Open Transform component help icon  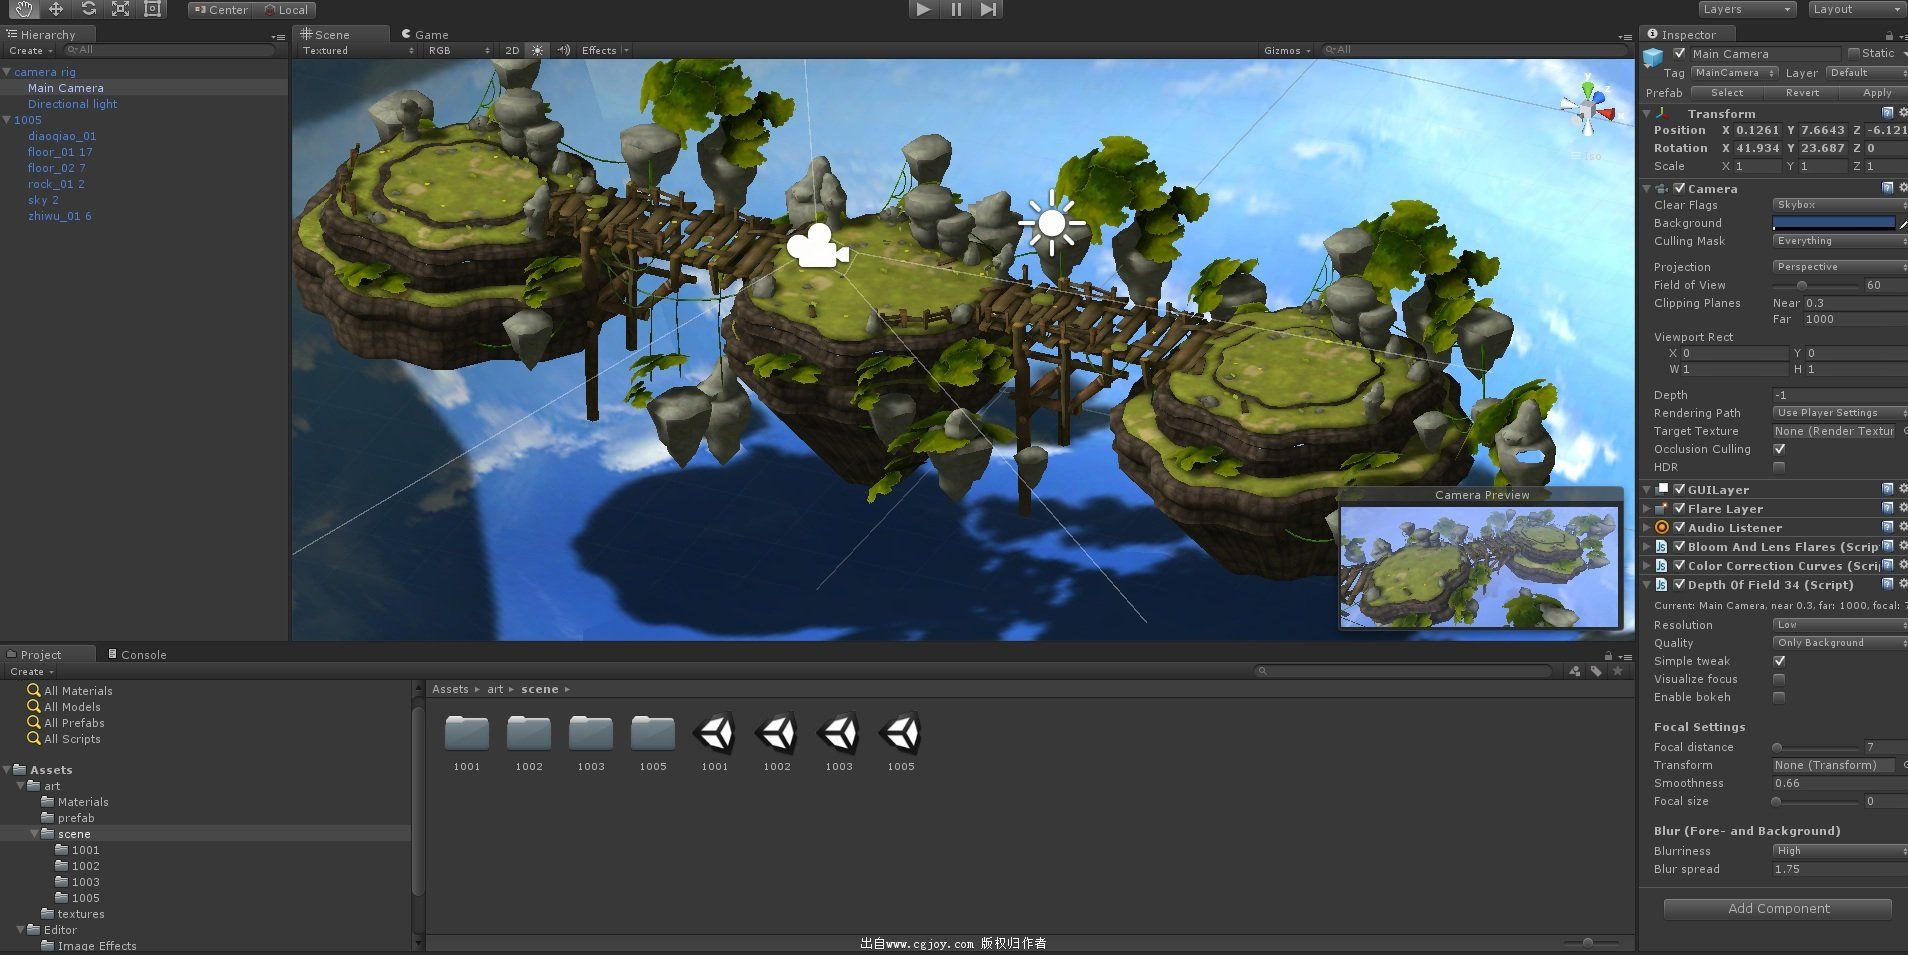pos(1887,113)
